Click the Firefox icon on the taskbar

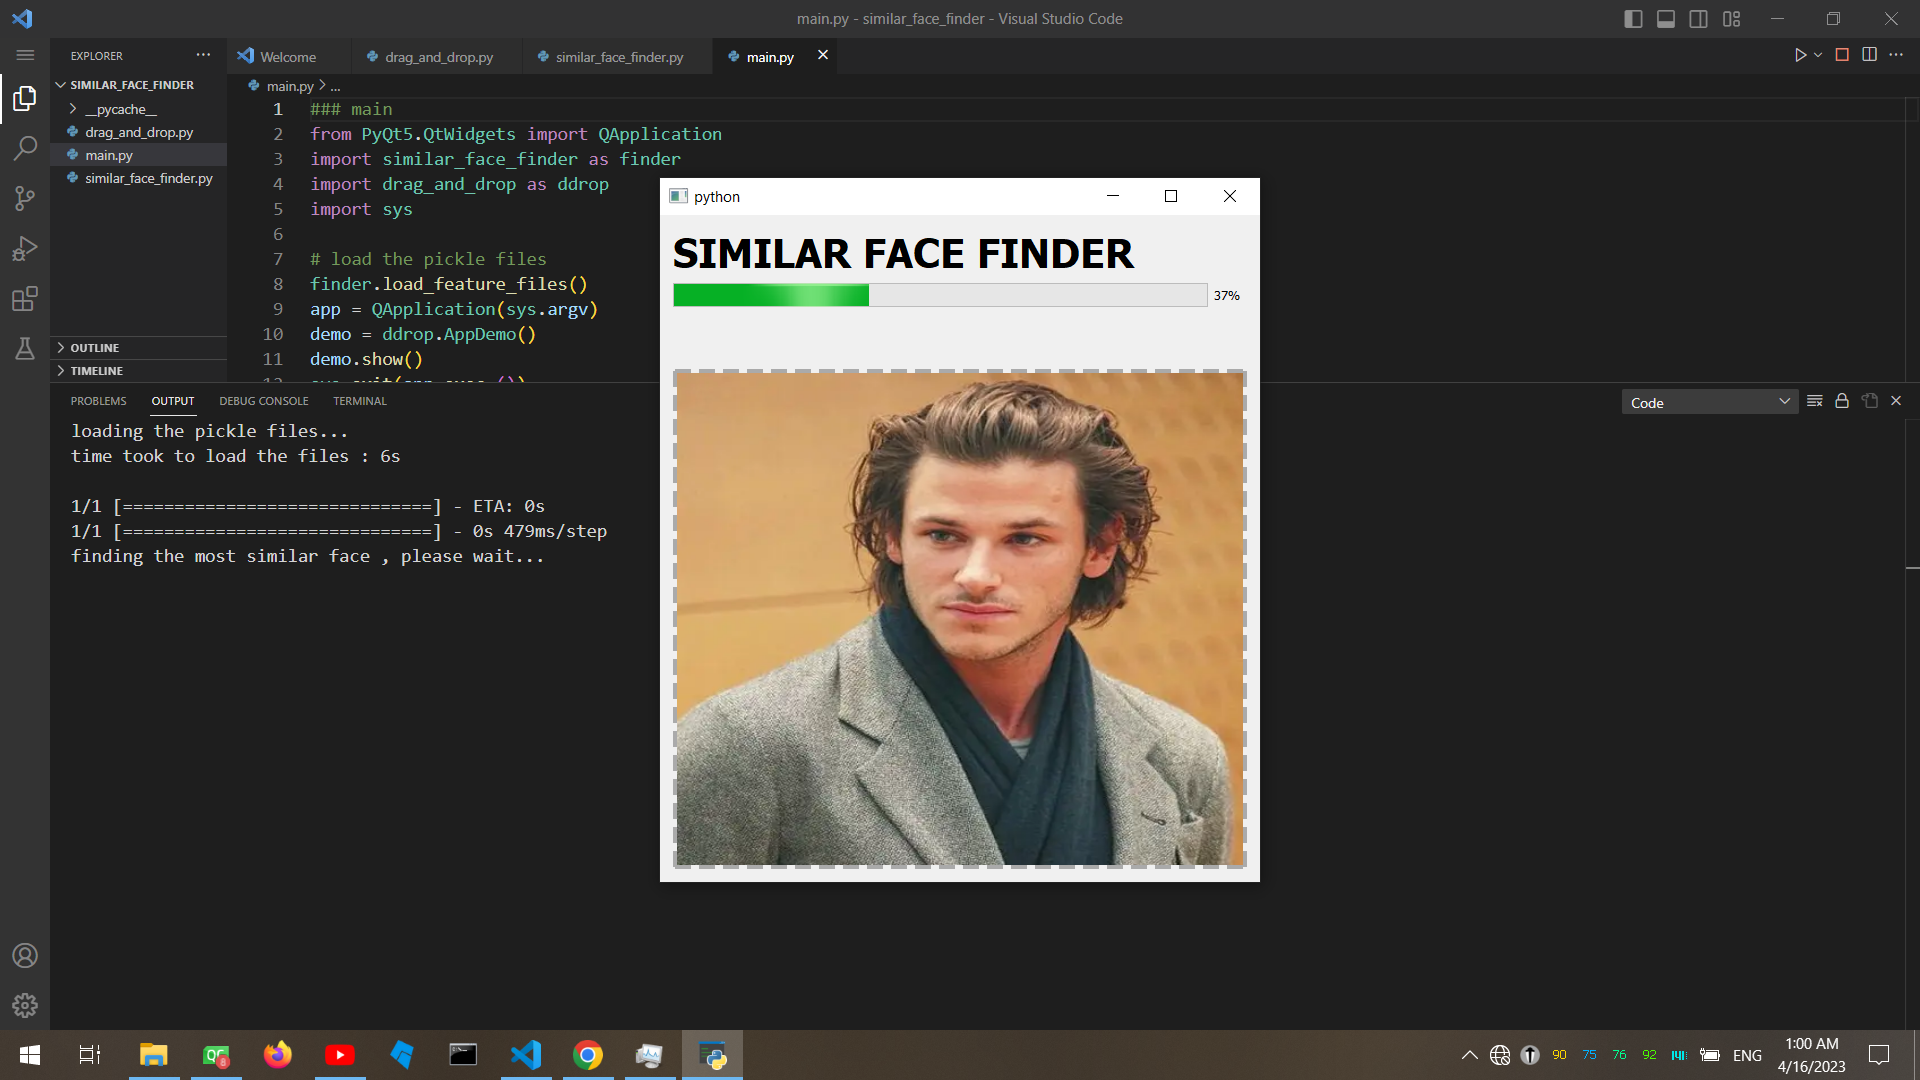[277, 1055]
